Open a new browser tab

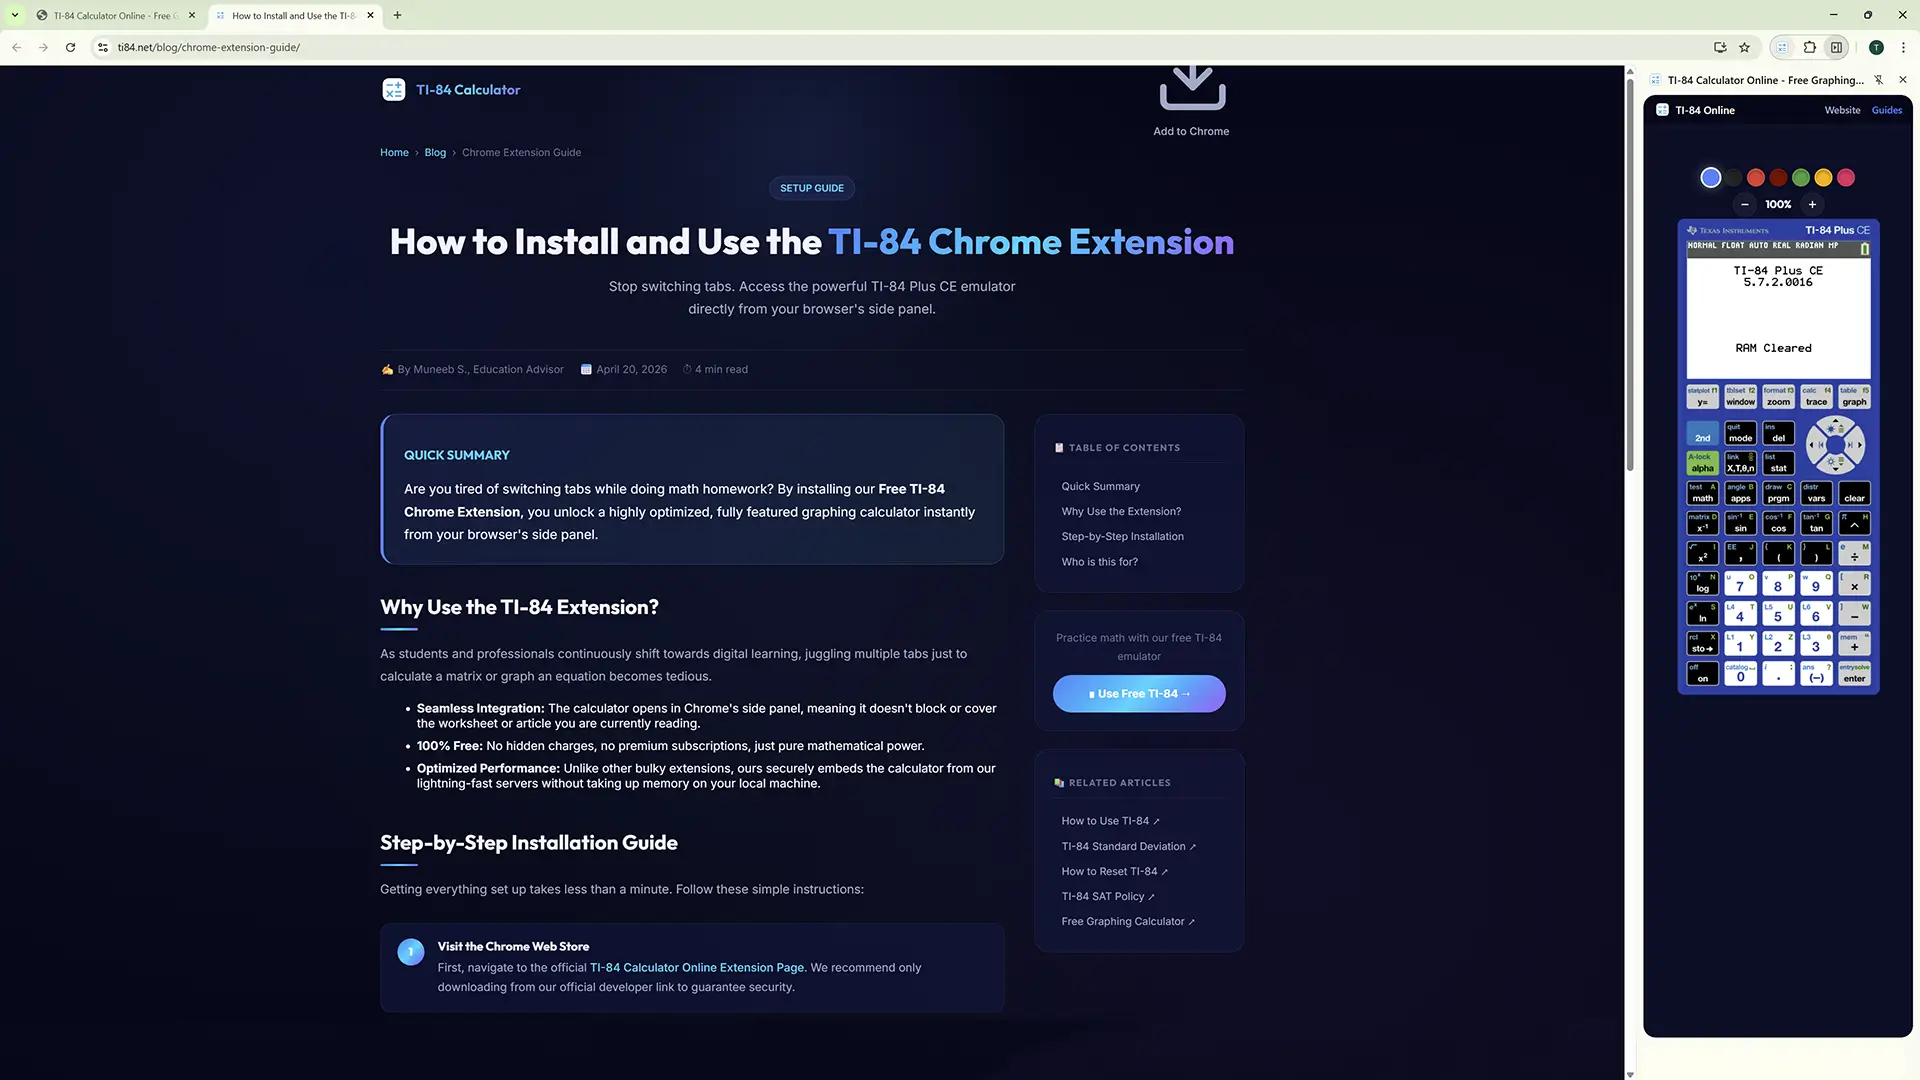click(x=397, y=15)
